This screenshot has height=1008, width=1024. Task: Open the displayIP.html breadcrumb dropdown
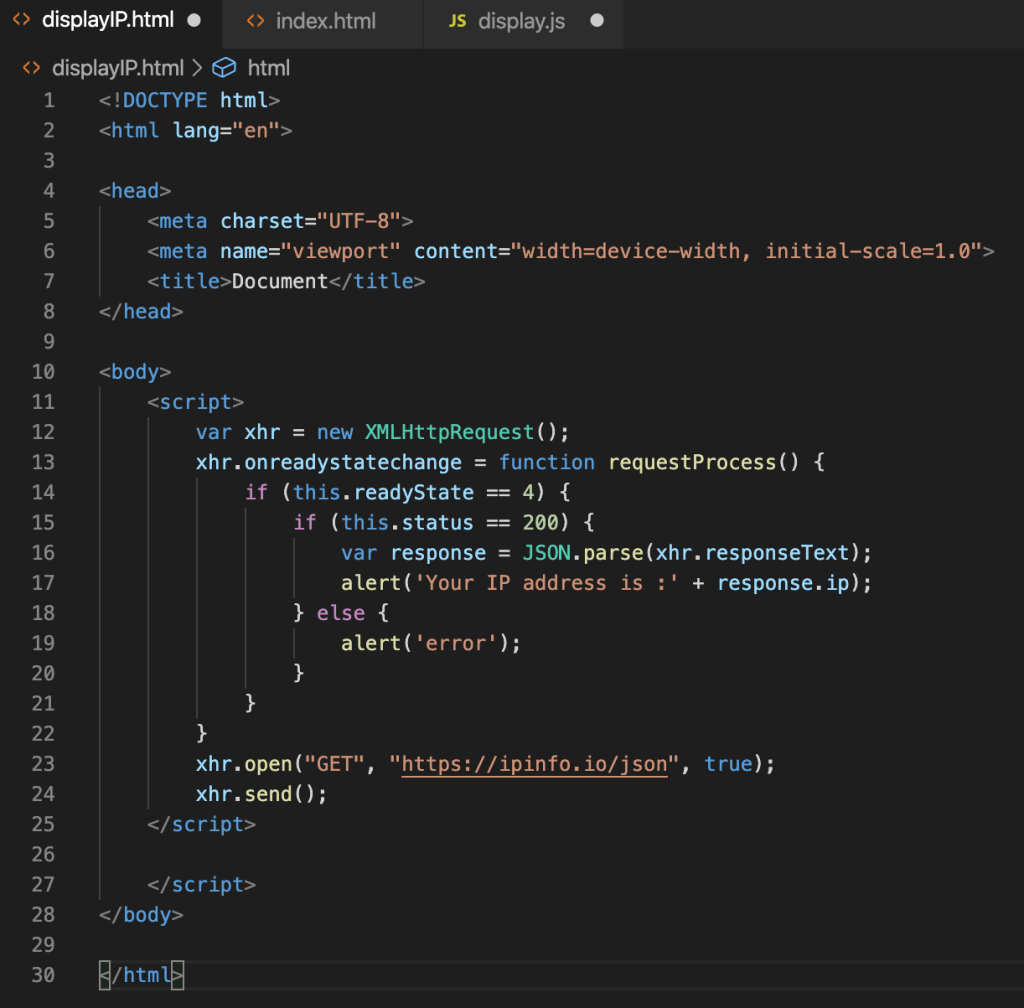point(117,68)
